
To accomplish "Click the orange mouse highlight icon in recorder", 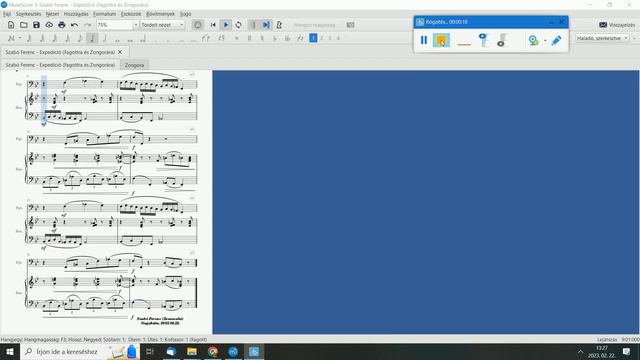I will click(x=441, y=40).
